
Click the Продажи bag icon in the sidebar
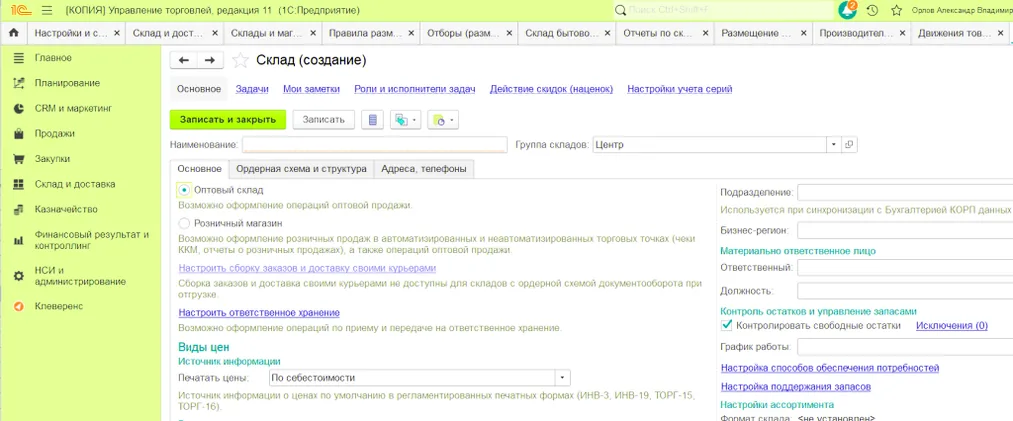pos(19,134)
